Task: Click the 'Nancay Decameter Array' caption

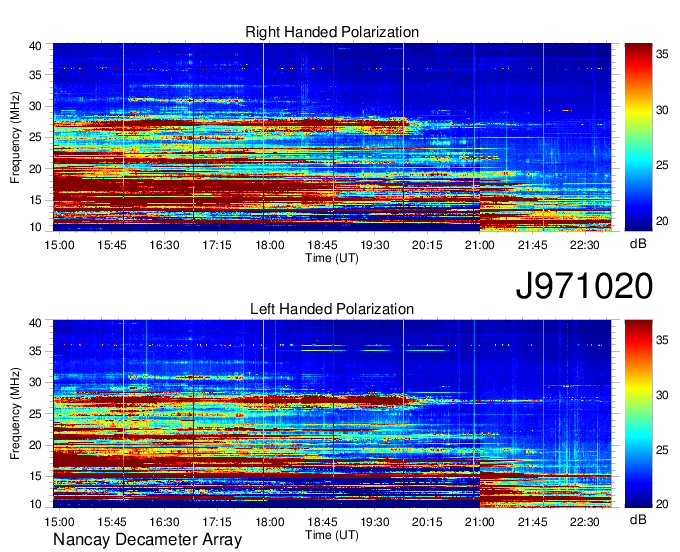Action: point(147,540)
